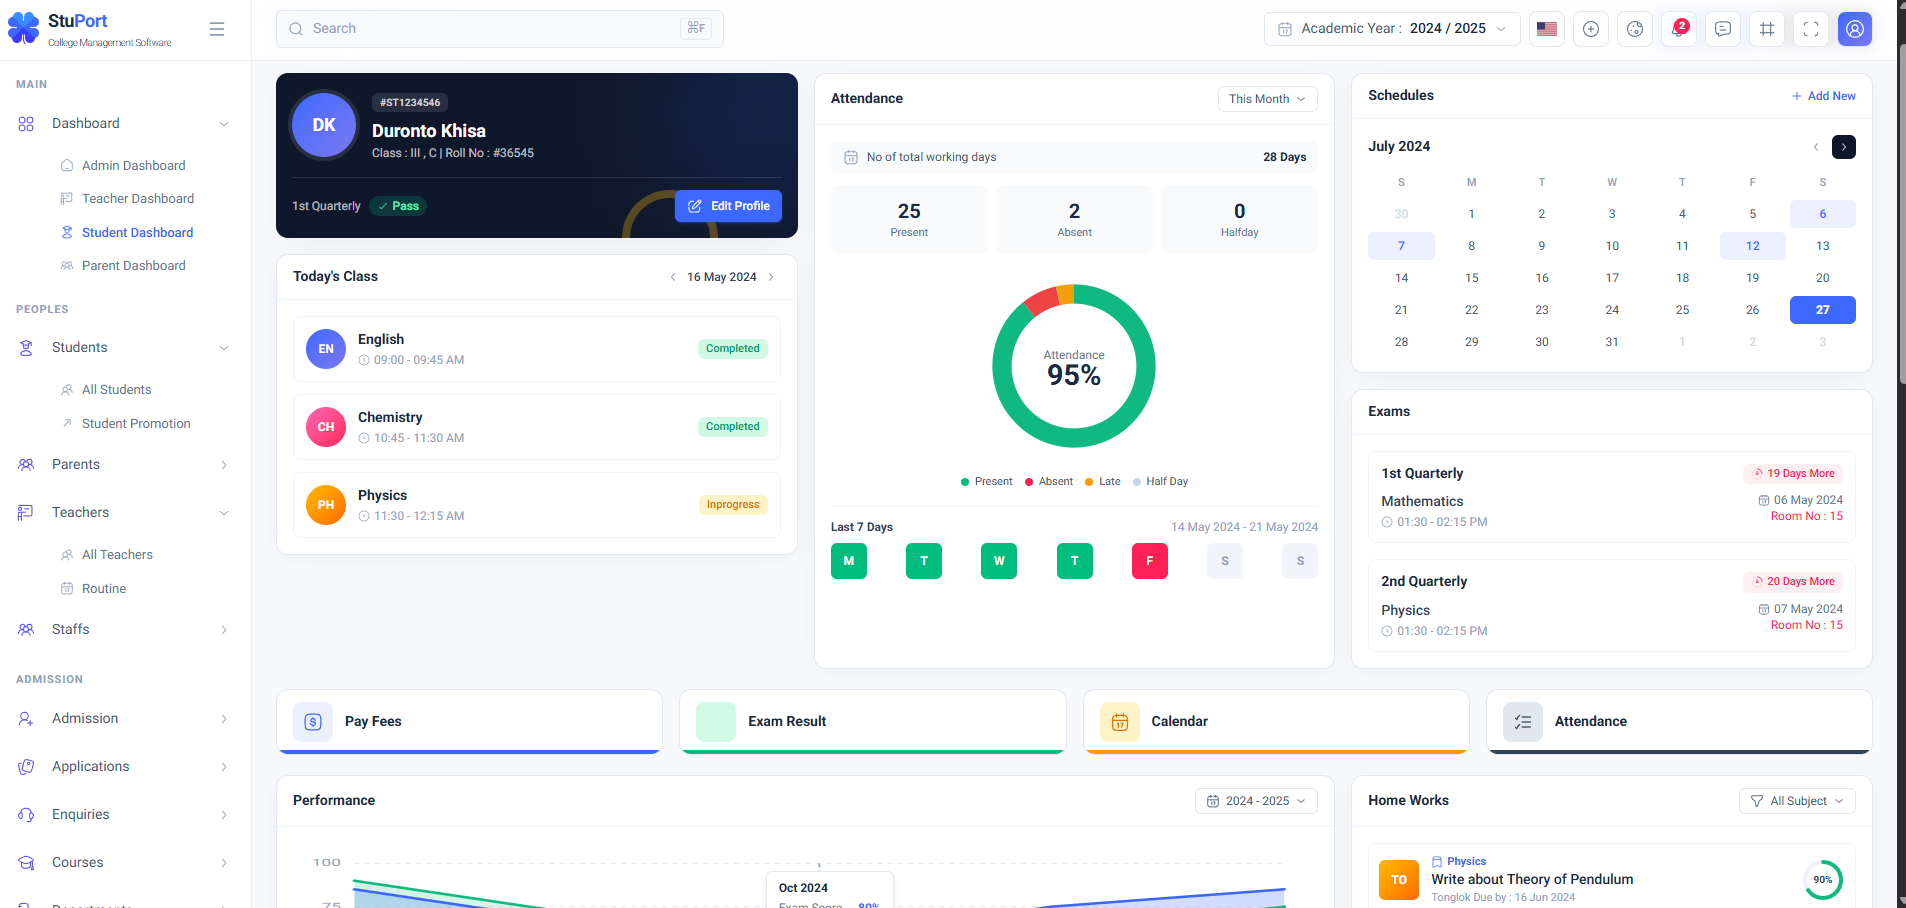Viewport: 1906px width, 908px height.
Task: Click the 90% homework progress ring
Action: [1823, 880]
